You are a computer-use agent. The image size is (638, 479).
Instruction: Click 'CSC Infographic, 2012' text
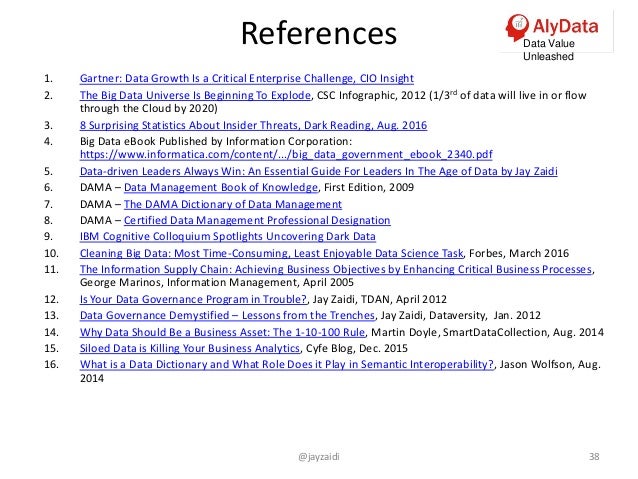click(x=371, y=95)
